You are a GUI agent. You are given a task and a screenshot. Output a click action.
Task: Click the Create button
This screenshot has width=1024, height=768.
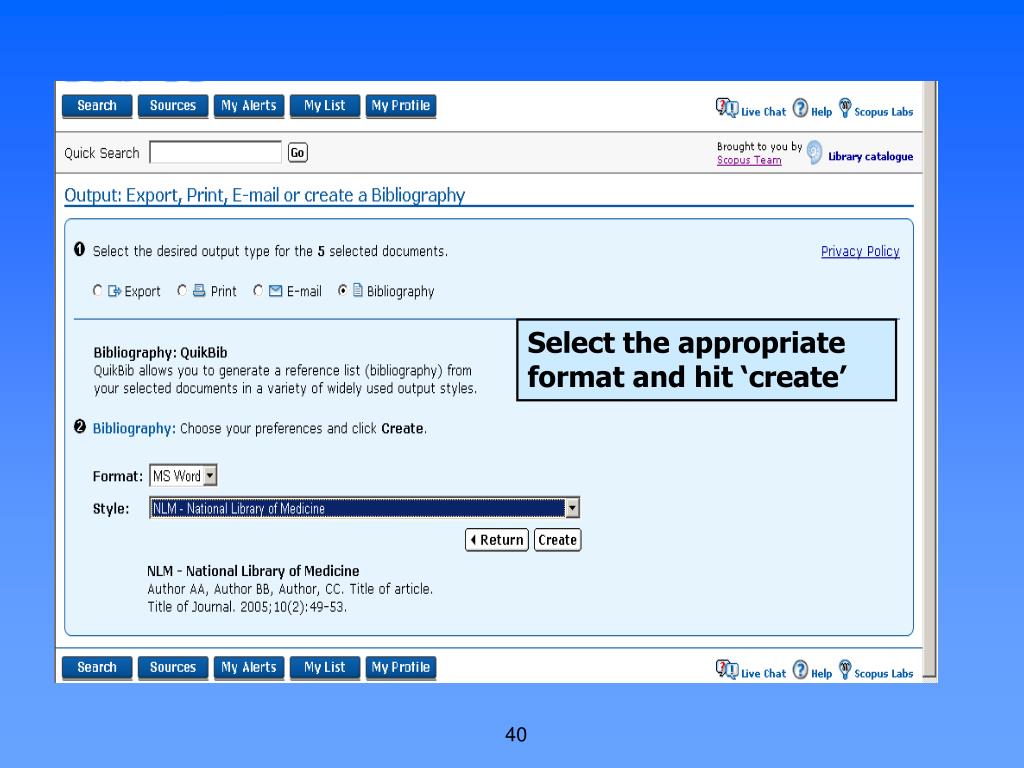pyautogui.click(x=557, y=540)
